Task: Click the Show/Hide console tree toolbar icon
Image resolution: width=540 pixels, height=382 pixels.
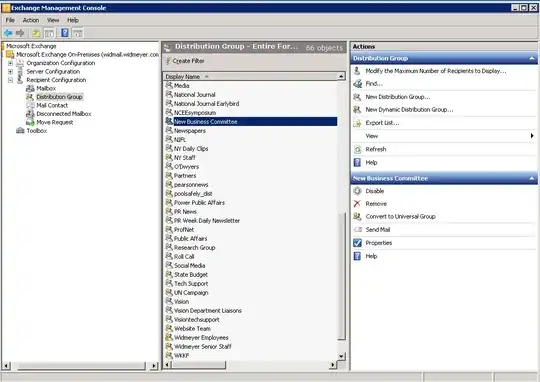Action: point(49,33)
